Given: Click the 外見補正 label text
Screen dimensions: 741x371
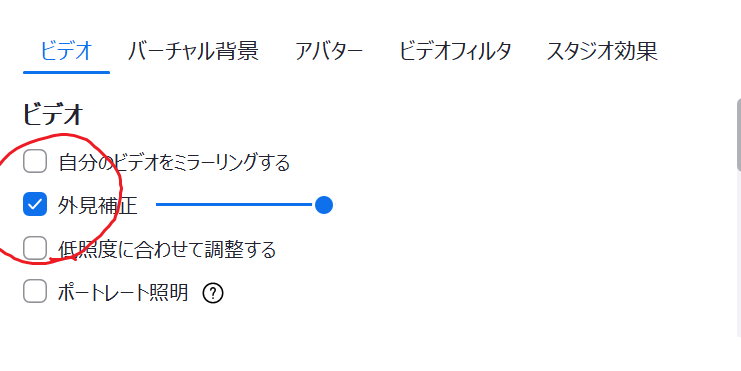Looking at the screenshot, I should tap(98, 205).
